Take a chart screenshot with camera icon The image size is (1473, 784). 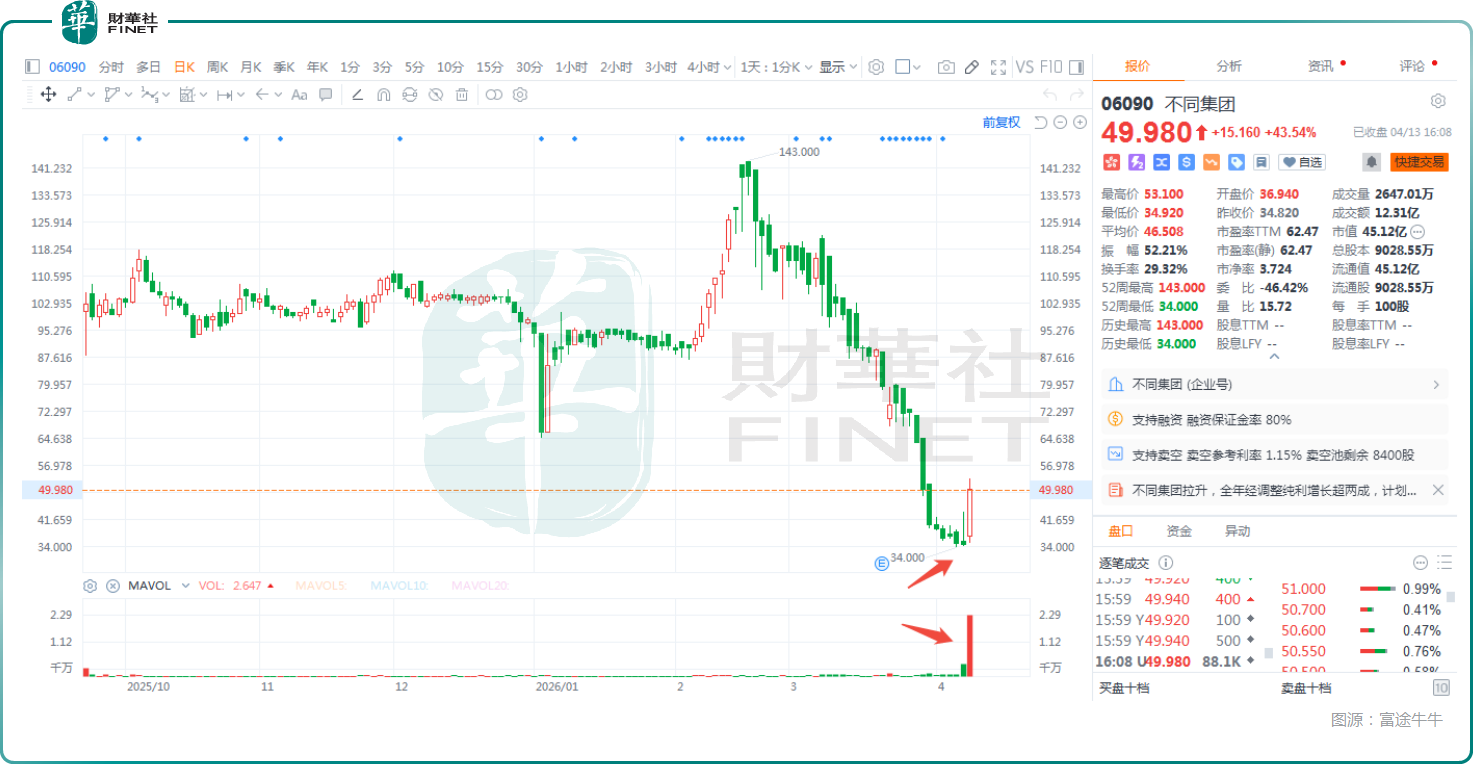[x=945, y=67]
